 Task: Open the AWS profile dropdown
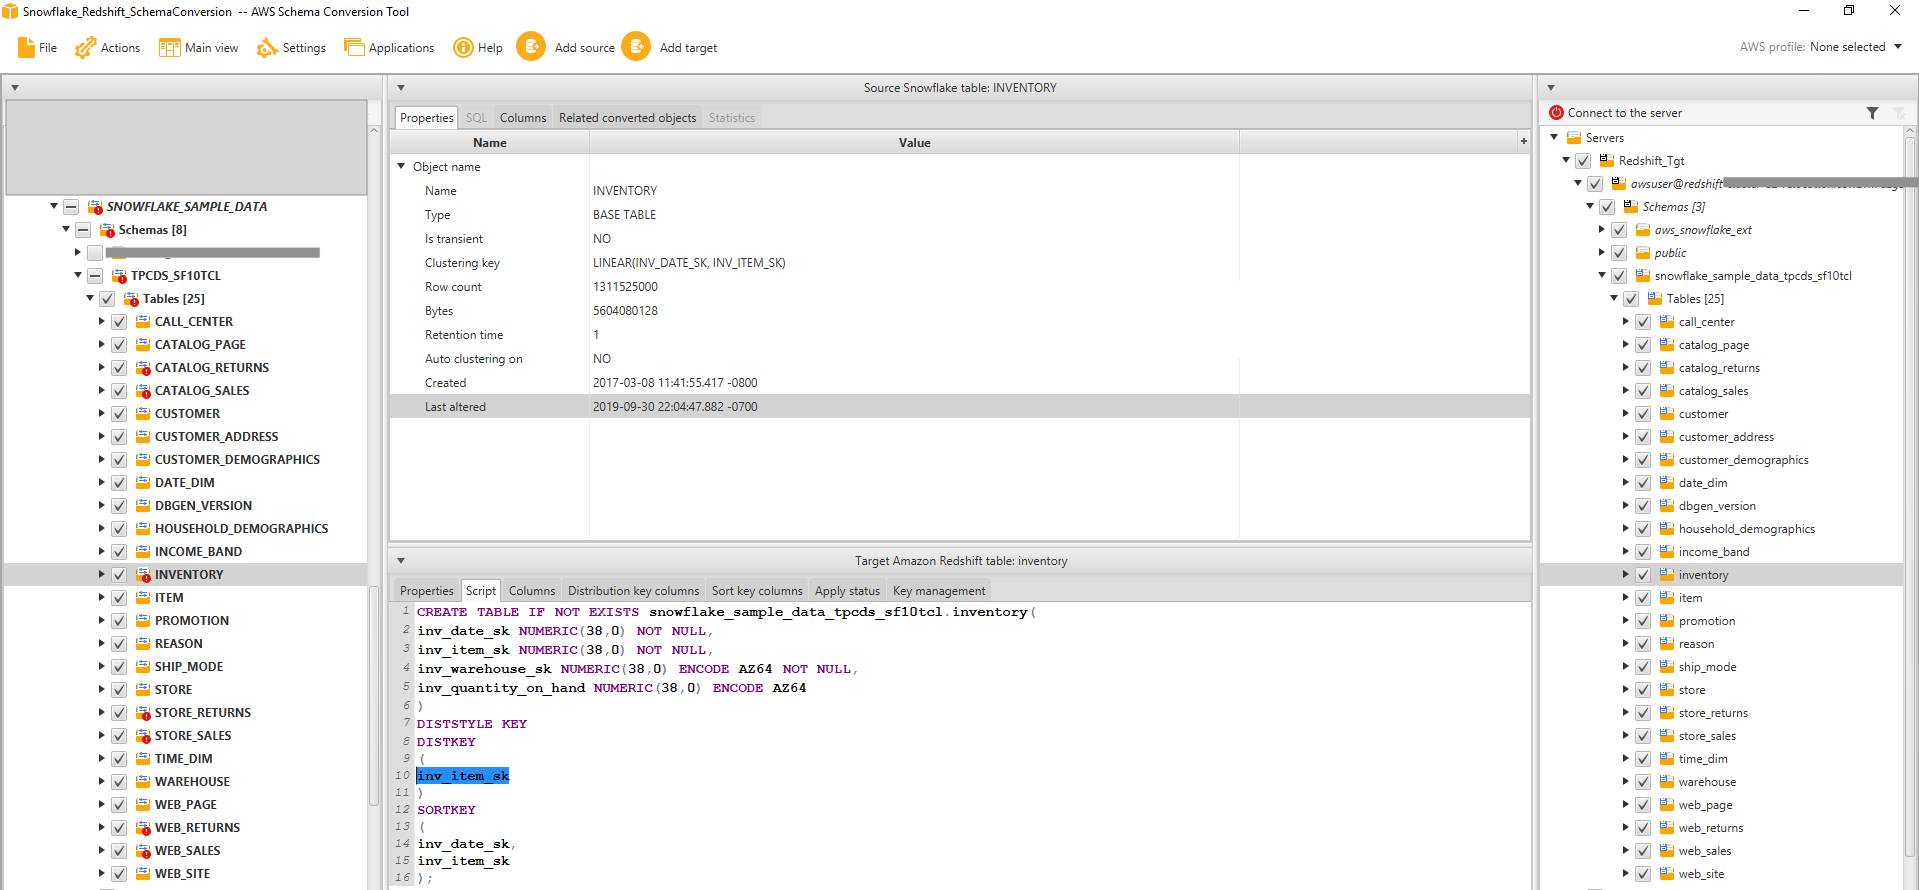click(x=1898, y=47)
